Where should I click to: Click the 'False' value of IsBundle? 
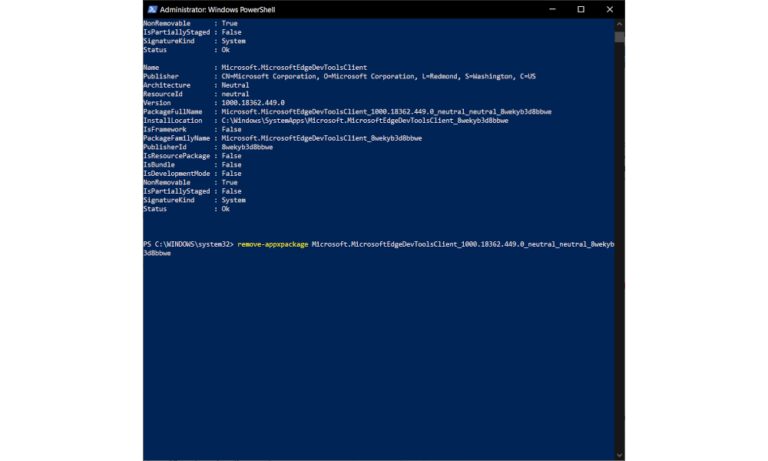[x=231, y=165]
